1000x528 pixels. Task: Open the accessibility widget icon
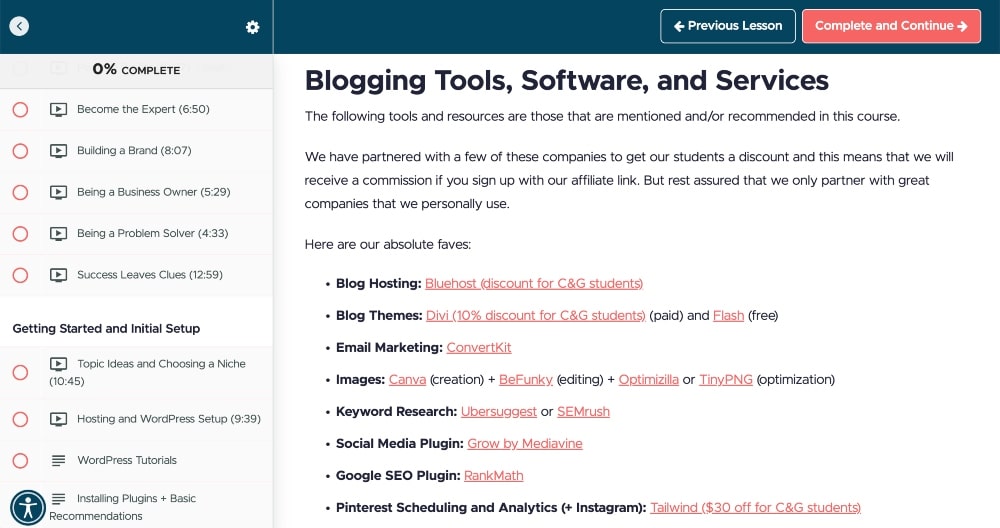point(27,508)
